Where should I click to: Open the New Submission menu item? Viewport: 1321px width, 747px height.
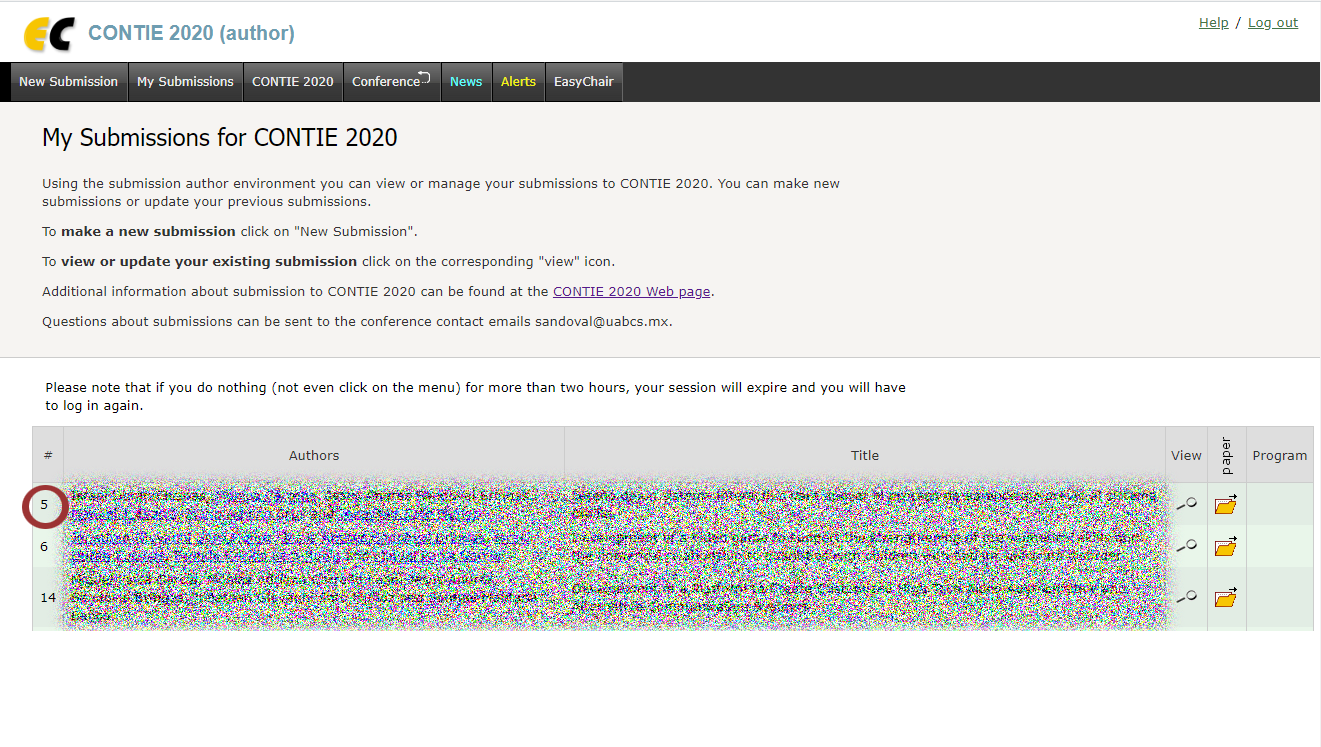(x=69, y=82)
